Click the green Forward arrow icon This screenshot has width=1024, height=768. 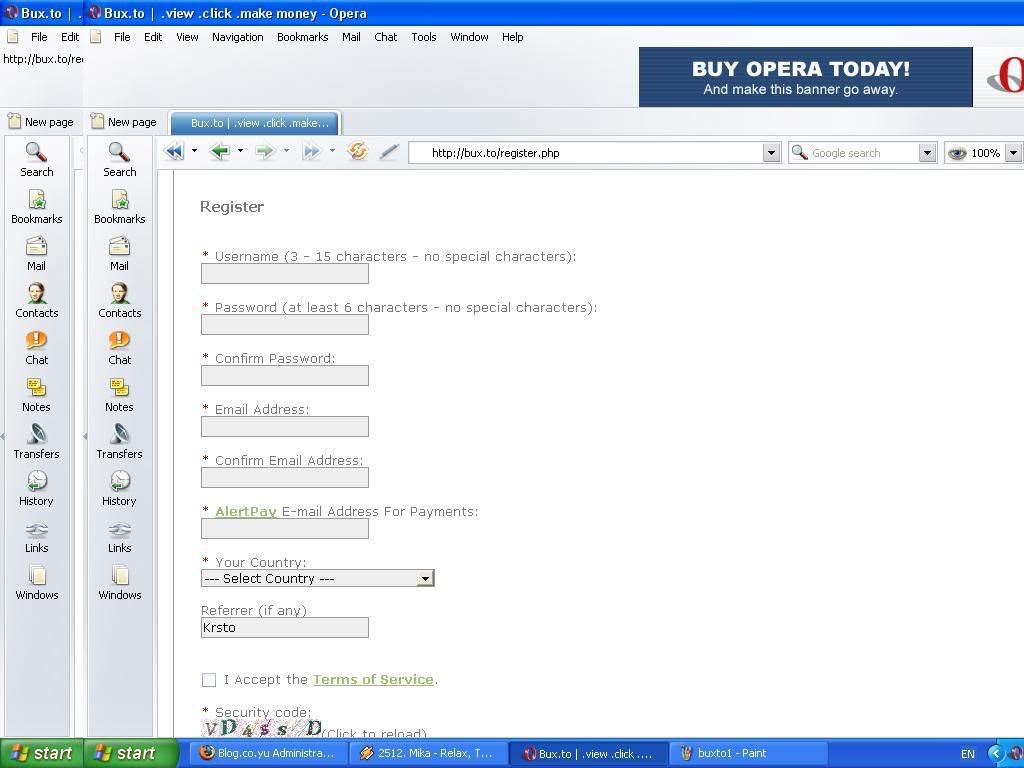265,152
